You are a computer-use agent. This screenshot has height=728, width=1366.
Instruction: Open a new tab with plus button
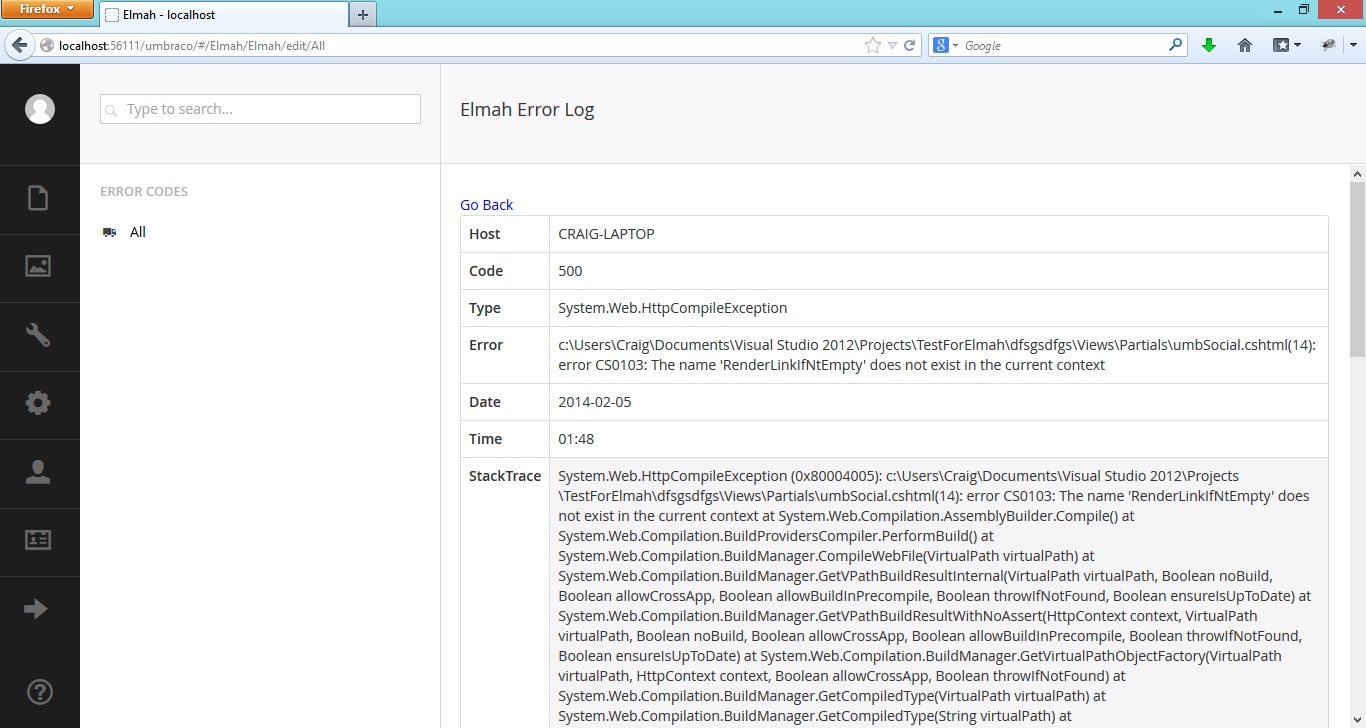(x=363, y=15)
